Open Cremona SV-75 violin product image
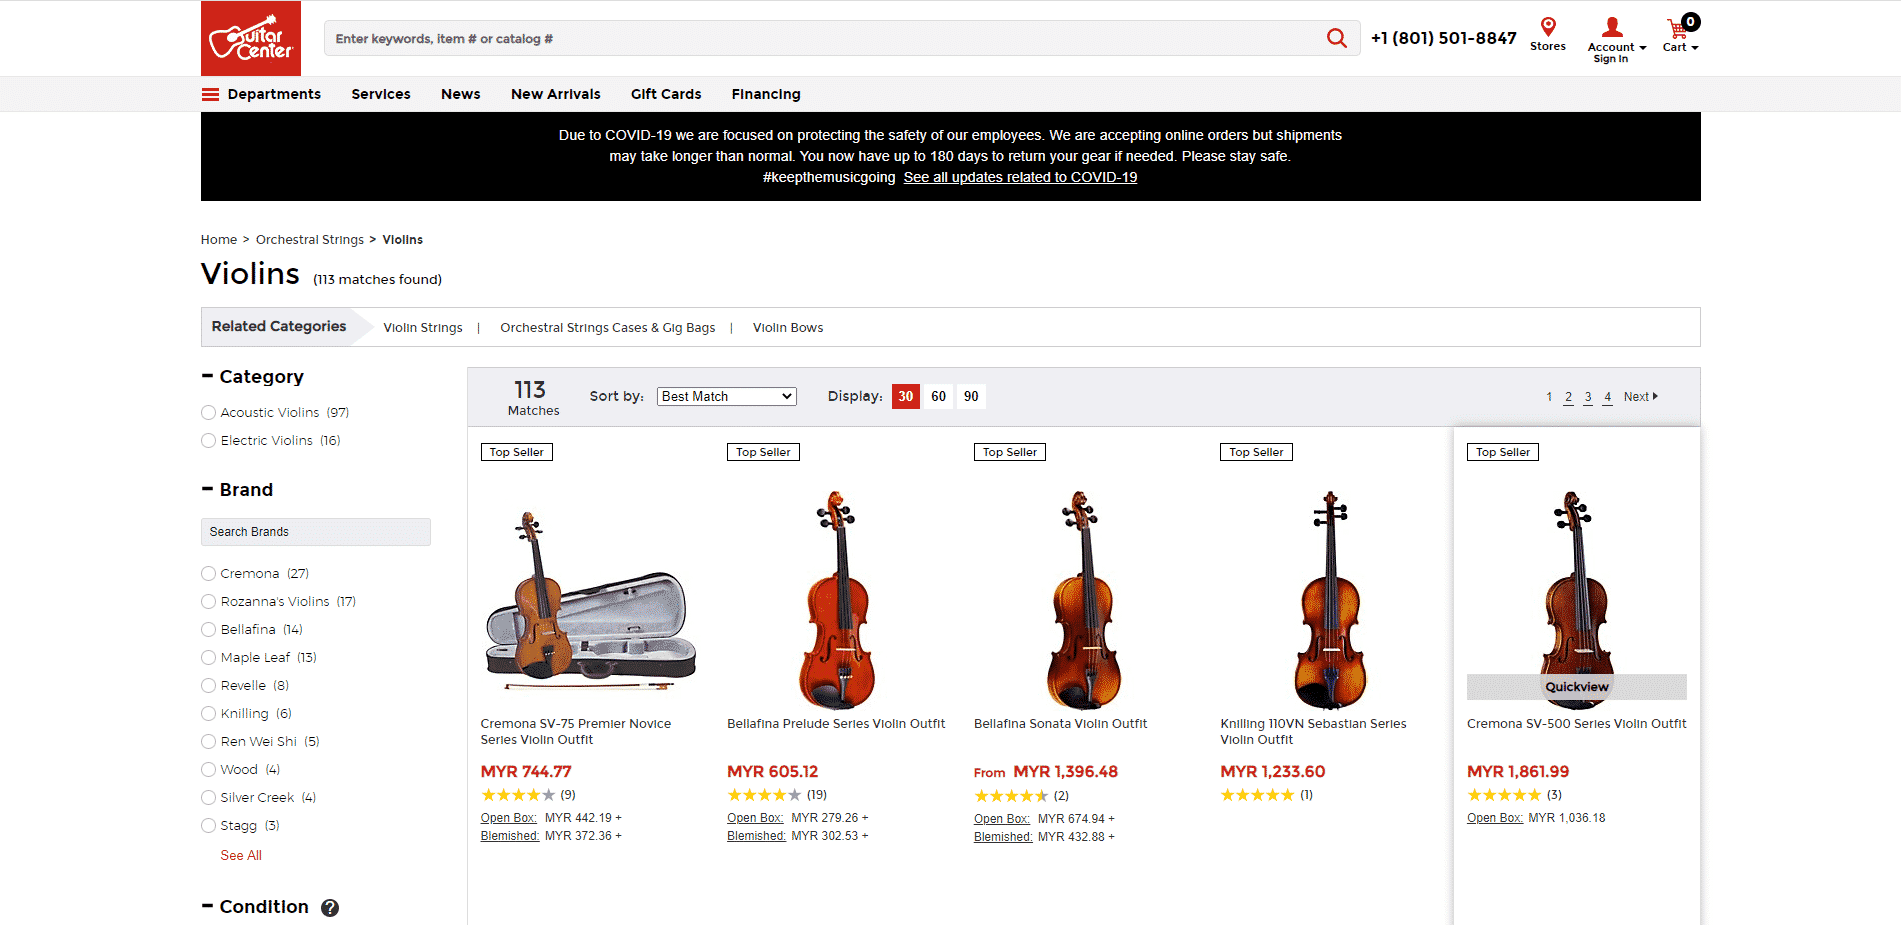Viewport: 1901px width, 925px height. tap(591, 600)
